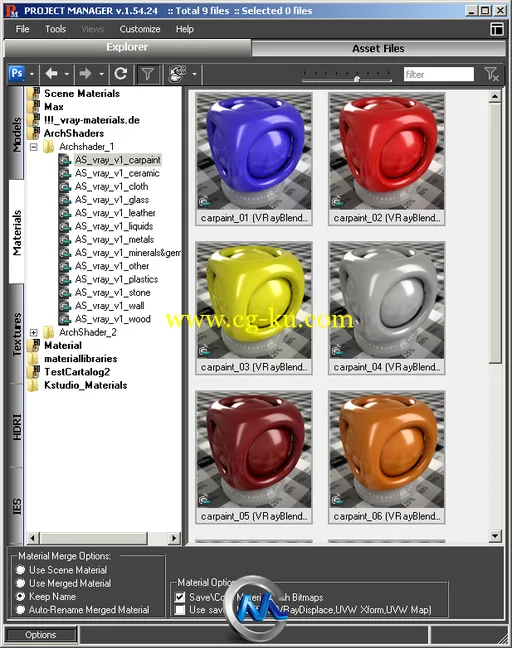Image resolution: width=512 pixels, height=648 pixels.
Task: Expand the ArchShader_2 folder
Action: [34, 332]
